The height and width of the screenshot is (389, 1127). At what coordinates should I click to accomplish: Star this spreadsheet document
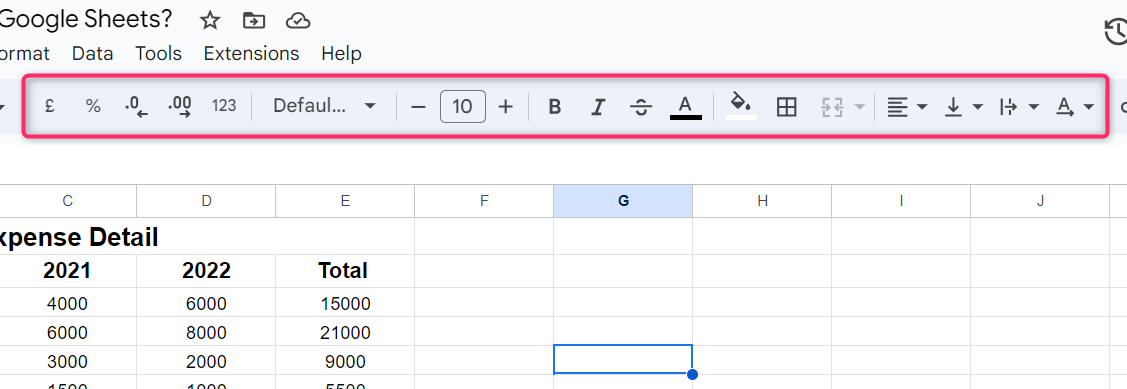210,21
